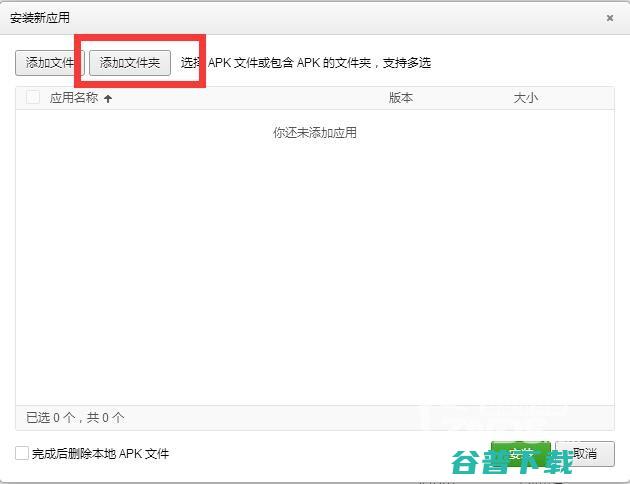This screenshot has height=484, width=630.
Task: Cancel the dialog with 取消
Action: click(x=584, y=454)
